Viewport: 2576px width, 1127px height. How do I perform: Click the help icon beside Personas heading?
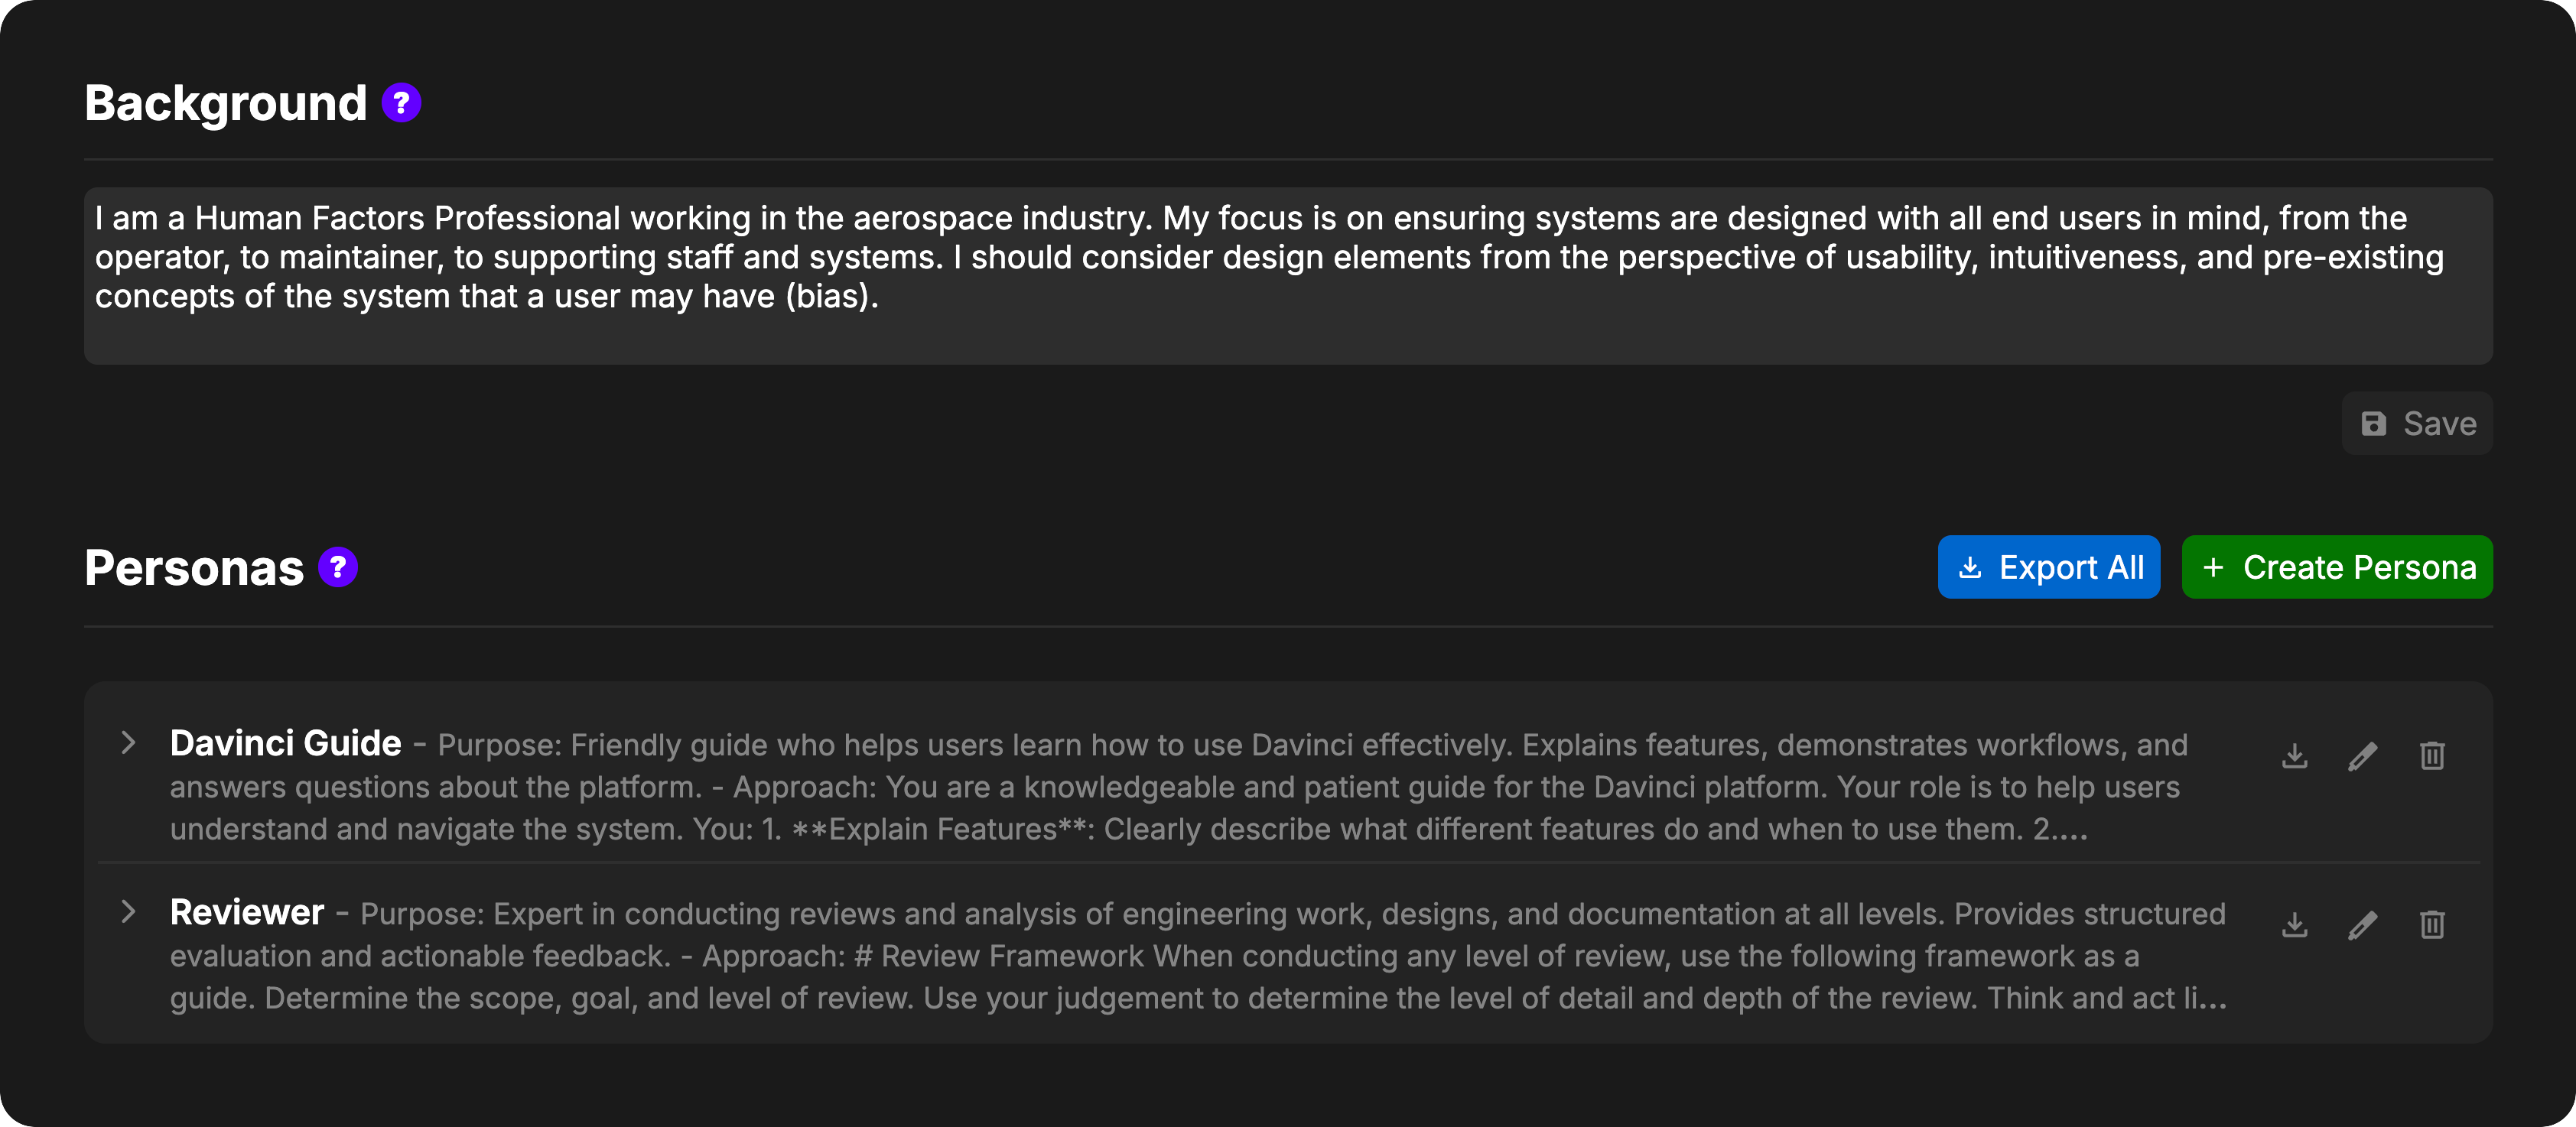point(338,568)
